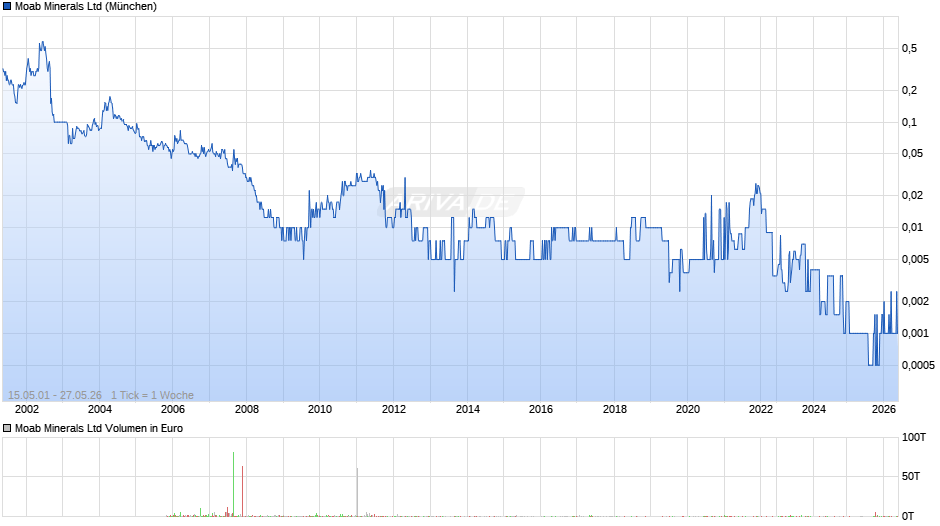The image size is (940, 526).
Task: Click the 2016 x-axis label
Action: click(x=541, y=409)
